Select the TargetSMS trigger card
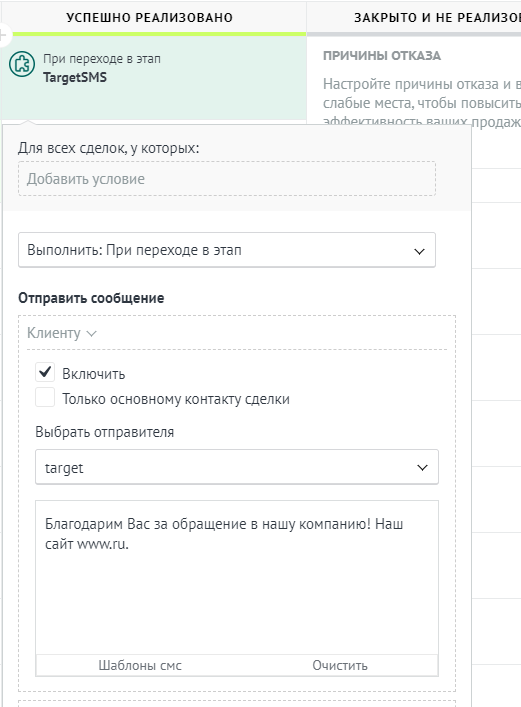 tap(153, 78)
